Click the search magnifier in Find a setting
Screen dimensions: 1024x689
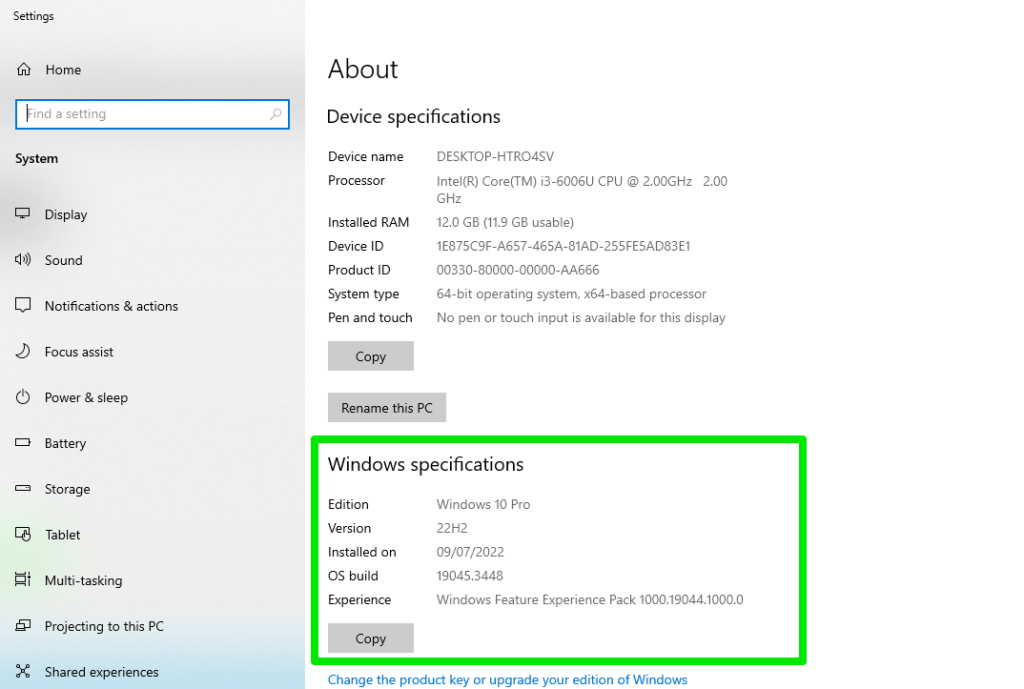275,113
